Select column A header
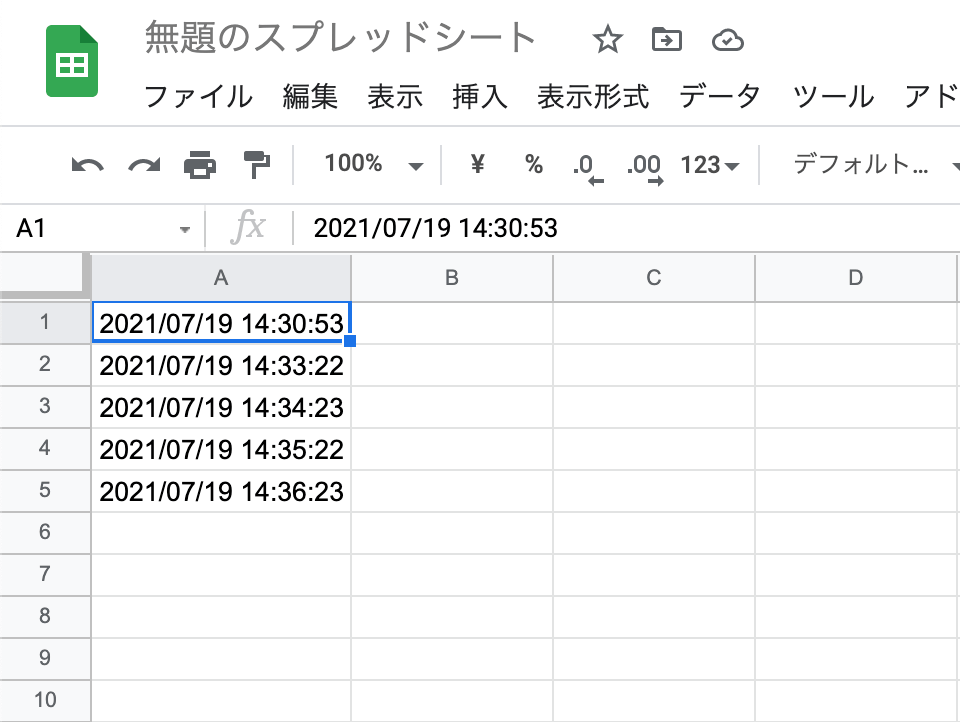Viewport: 960px width, 722px height. pyautogui.click(x=221, y=277)
